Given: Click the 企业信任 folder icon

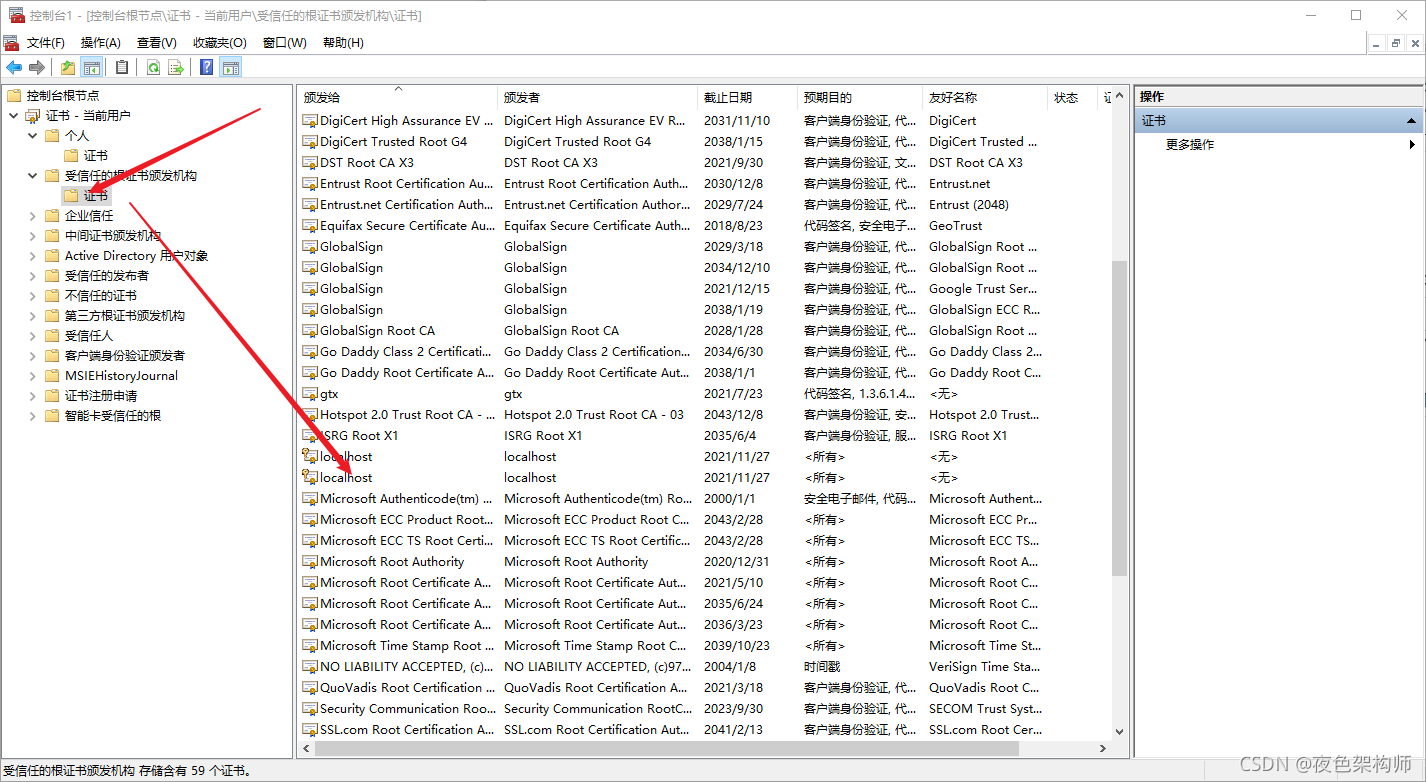Looking at the screenshot, I should click(52, 215).
